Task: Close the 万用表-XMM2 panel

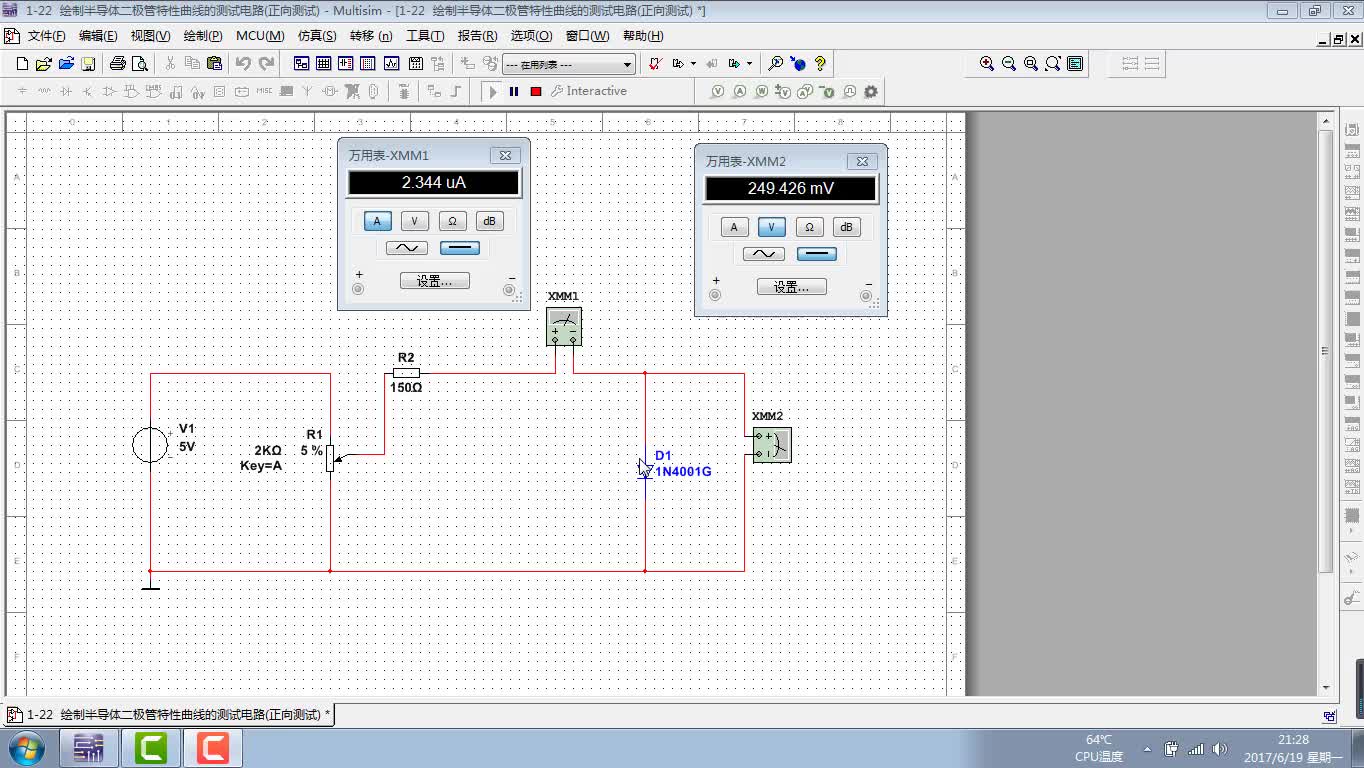Action: tap(862, 161)
